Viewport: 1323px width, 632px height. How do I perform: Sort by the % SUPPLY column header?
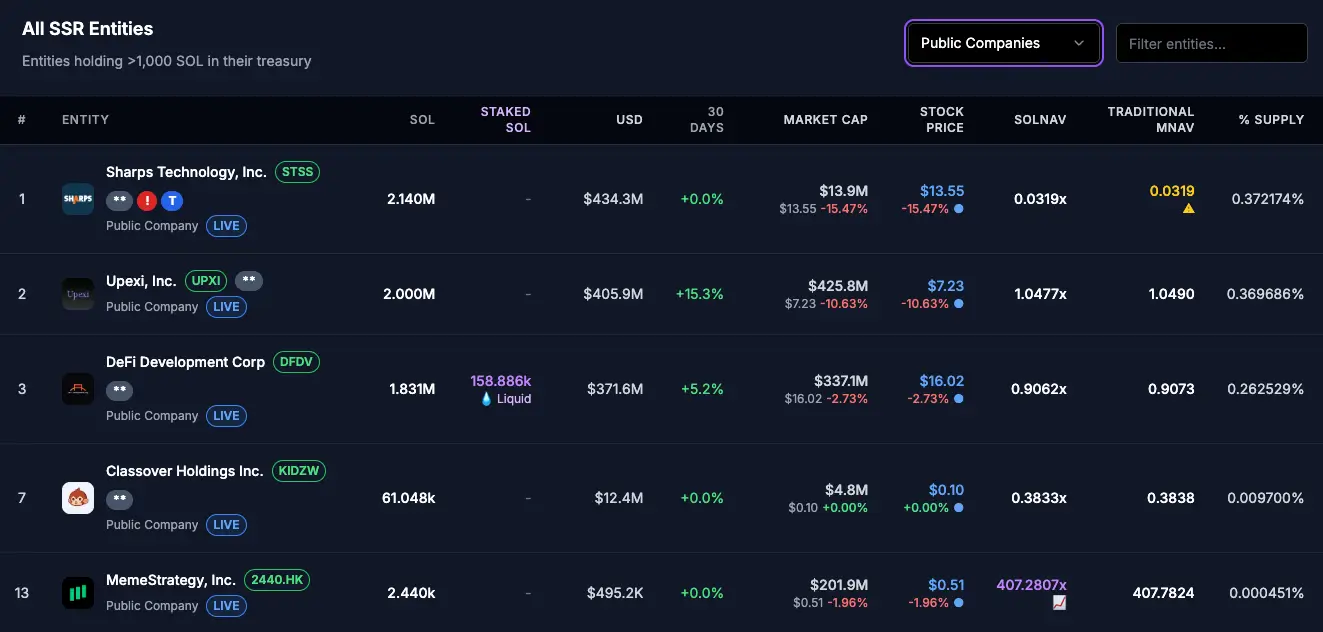coord(1272,120)
